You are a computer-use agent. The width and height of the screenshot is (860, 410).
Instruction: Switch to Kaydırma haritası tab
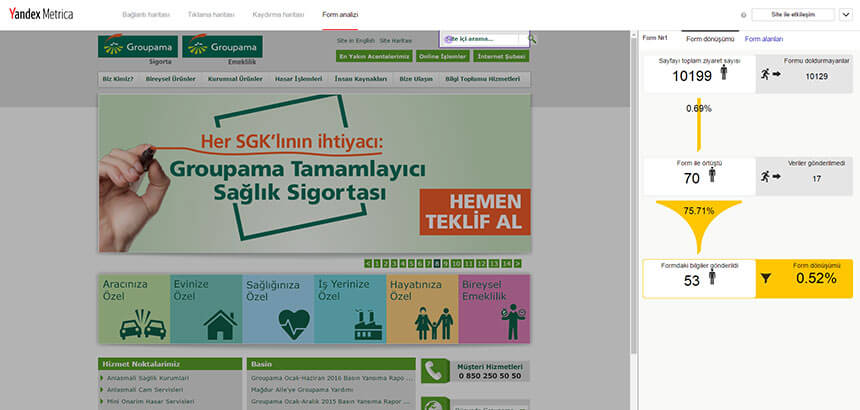[x=278, y=15]
